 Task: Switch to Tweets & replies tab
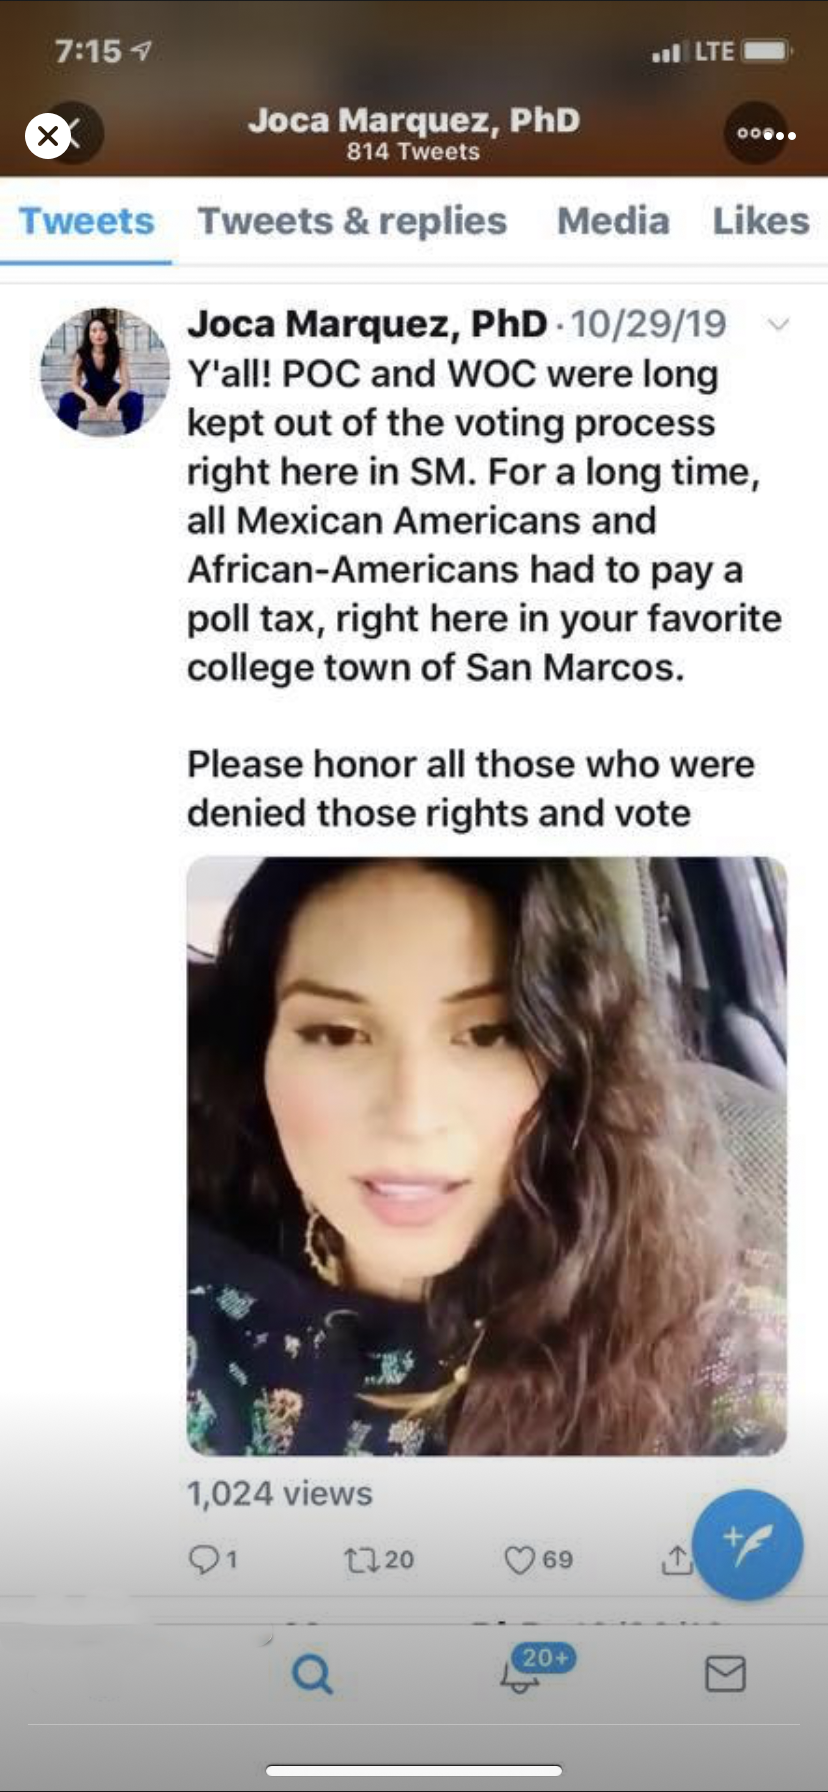click(352, 221)
